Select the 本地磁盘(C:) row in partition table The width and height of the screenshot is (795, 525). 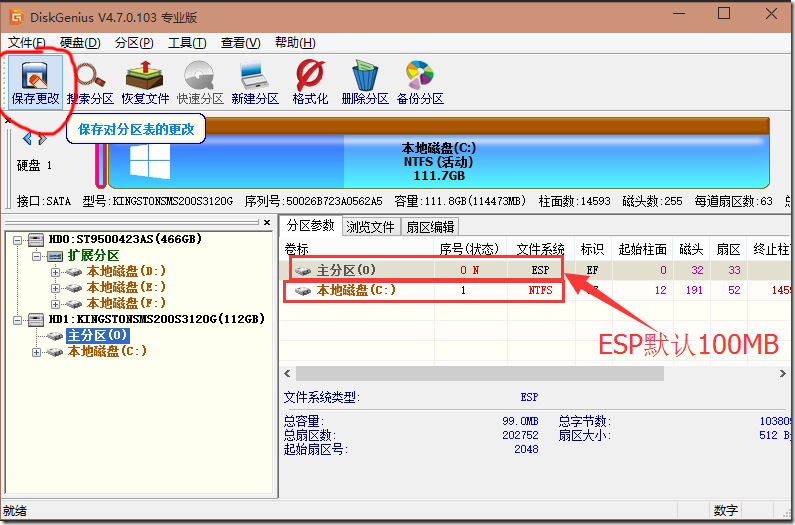click(x=537, y=291)
